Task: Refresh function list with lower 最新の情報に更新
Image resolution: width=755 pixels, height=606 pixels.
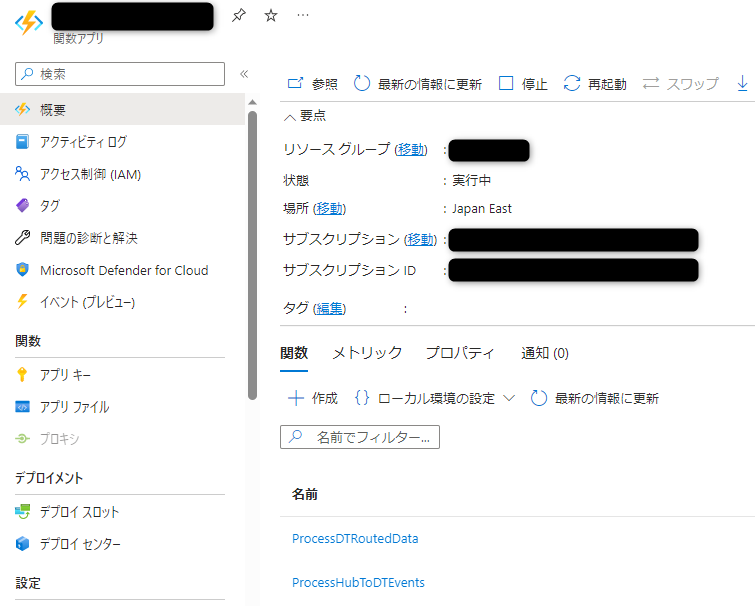Action: (x=595, y=398)
